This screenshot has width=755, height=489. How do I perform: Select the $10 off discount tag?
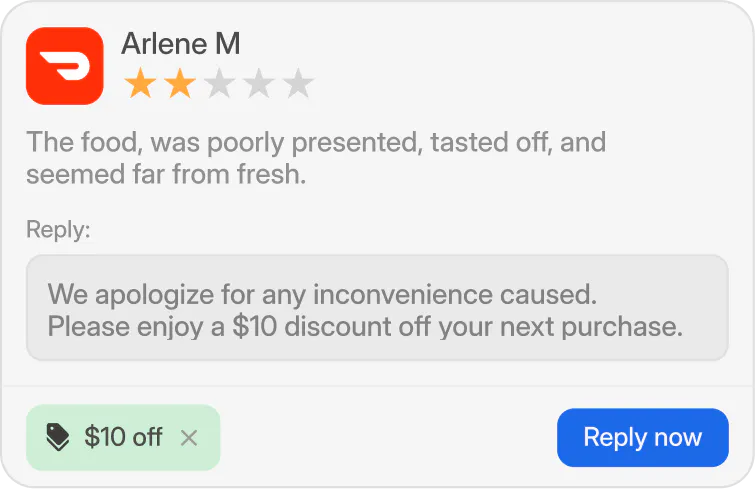click(123, 437)
